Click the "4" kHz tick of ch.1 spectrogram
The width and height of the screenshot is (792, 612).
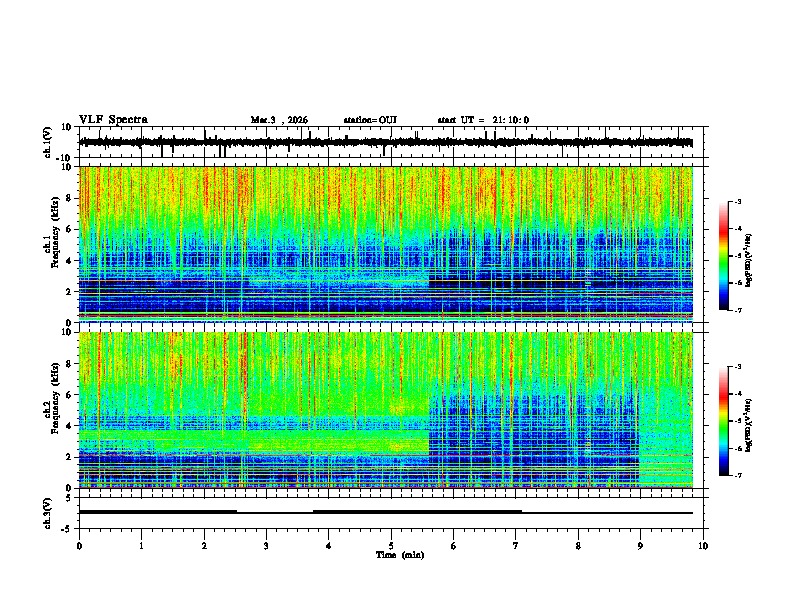coord(69,261)
